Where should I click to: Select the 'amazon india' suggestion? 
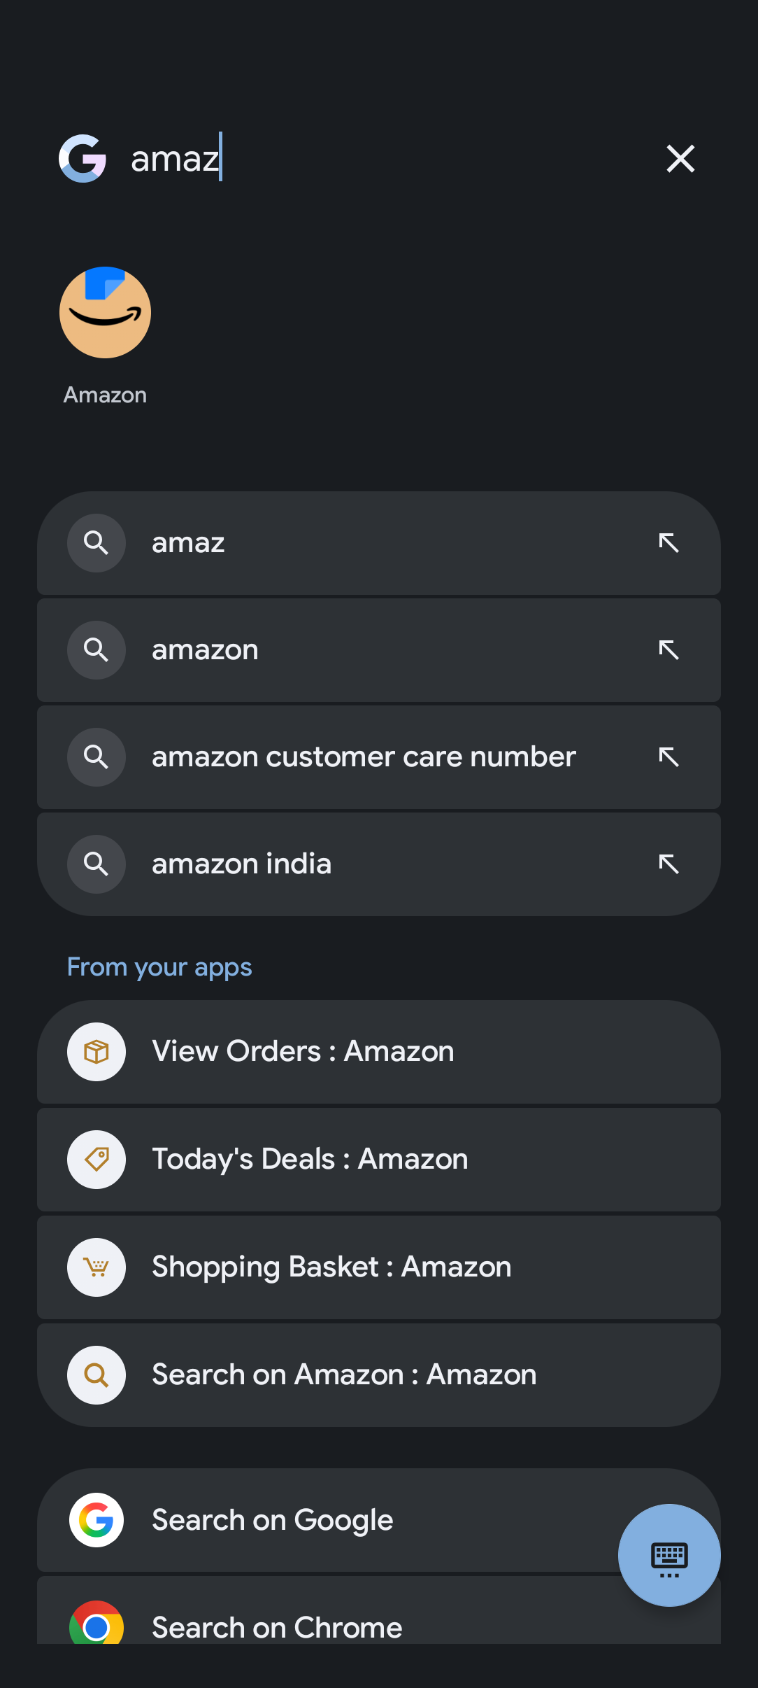tap(242, 864)
